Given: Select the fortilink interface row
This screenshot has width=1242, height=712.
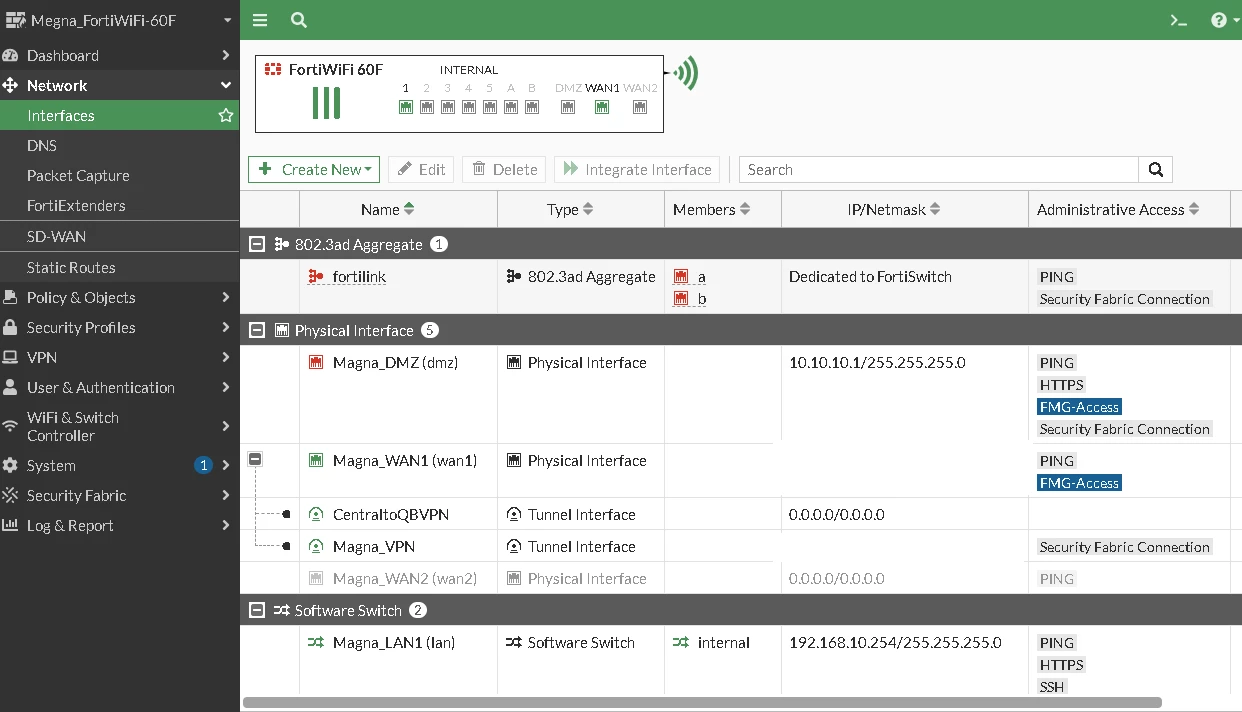Looking at the screenshot, I should point(734,287).
